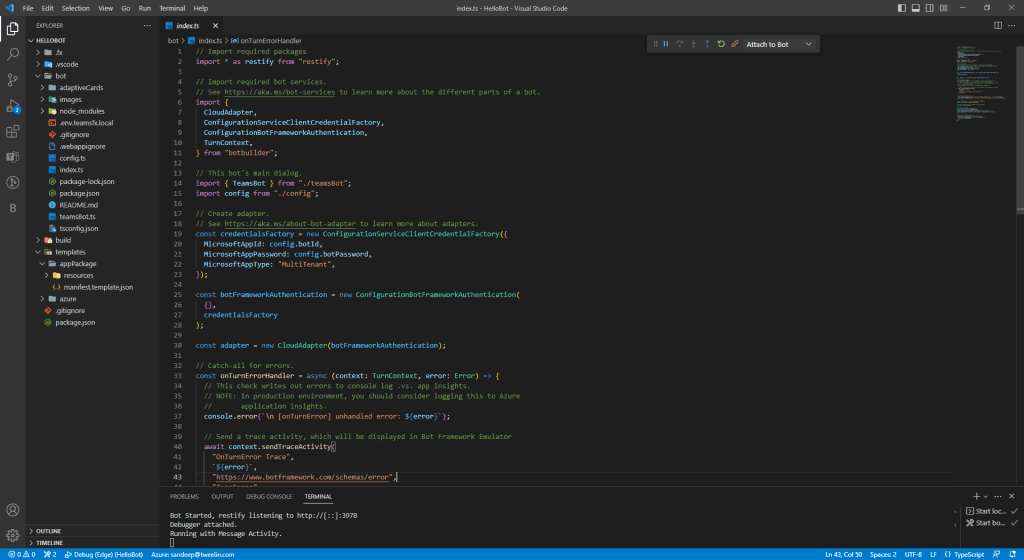Open the File menu
Image resolution: width=1024 pixels, height=560 pixels.
[28, 8]
